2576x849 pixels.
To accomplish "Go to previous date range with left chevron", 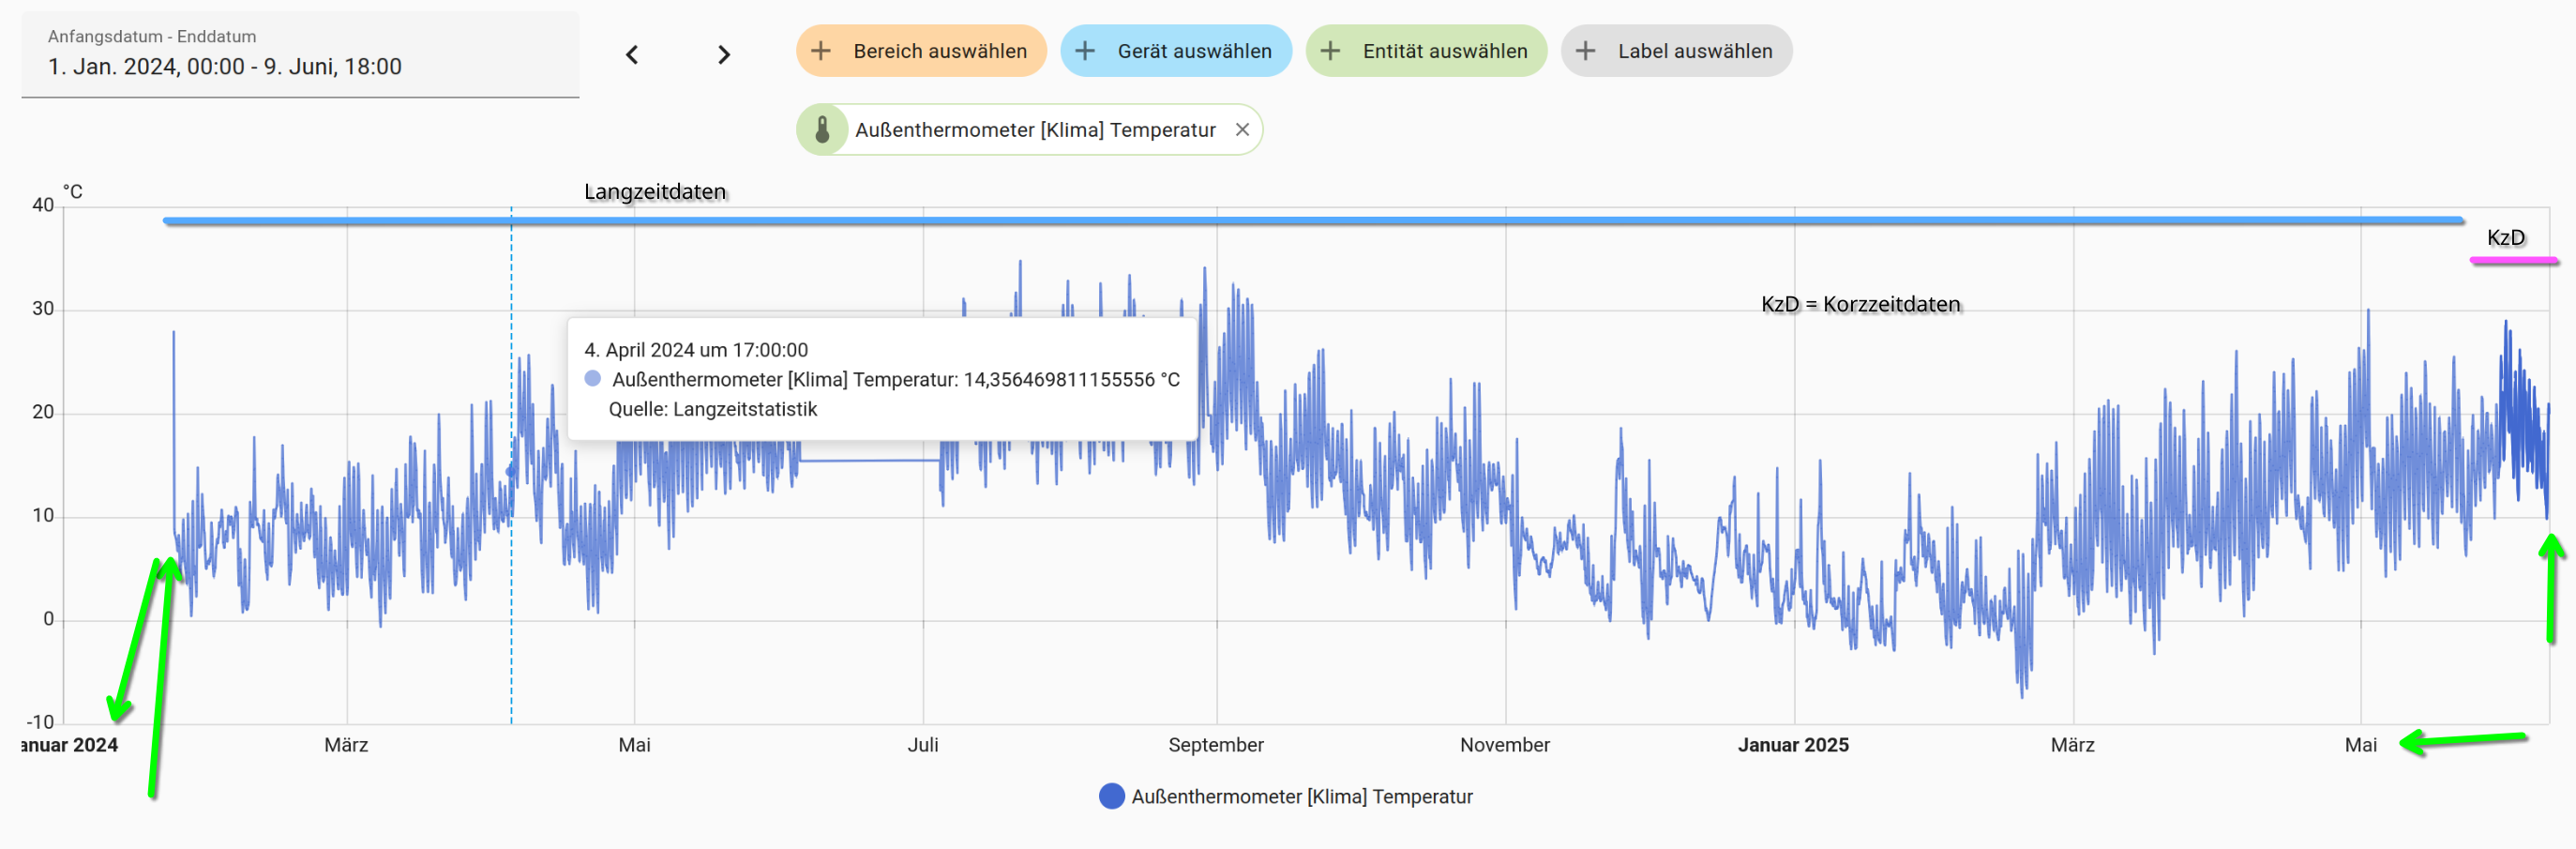I will [x=632, y=55].
